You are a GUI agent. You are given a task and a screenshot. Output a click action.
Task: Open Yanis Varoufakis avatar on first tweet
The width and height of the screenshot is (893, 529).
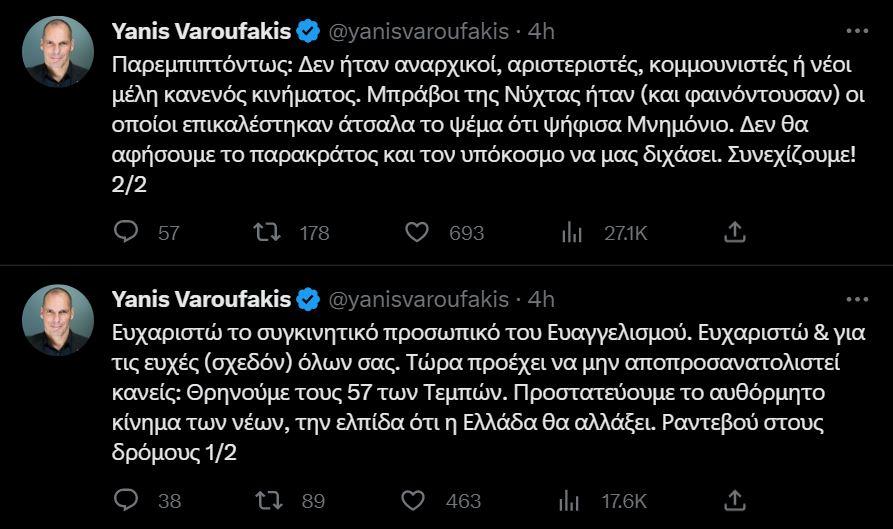[x=58, y=52]
